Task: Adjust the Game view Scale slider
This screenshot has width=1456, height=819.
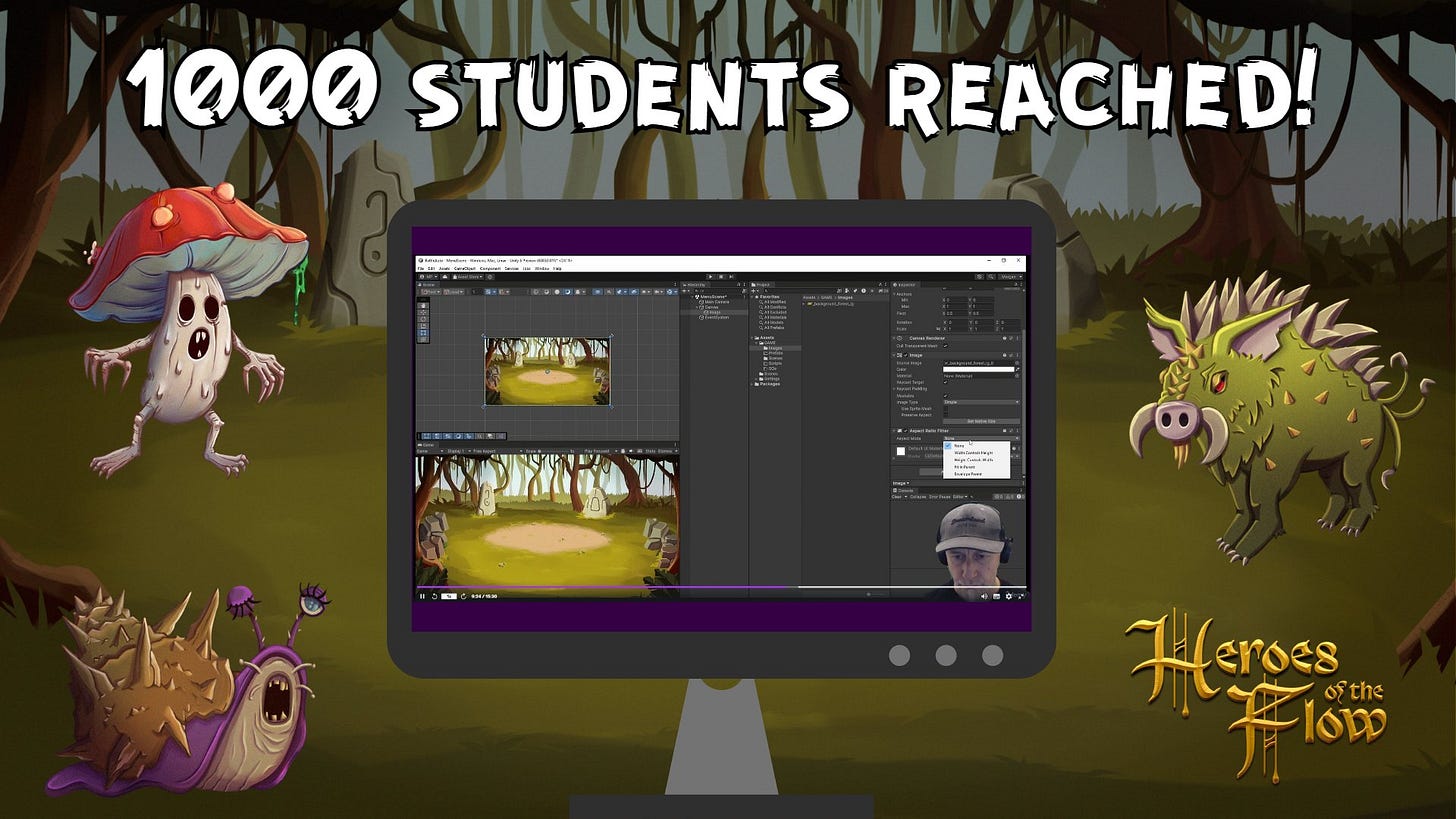Action: [553, 451]
